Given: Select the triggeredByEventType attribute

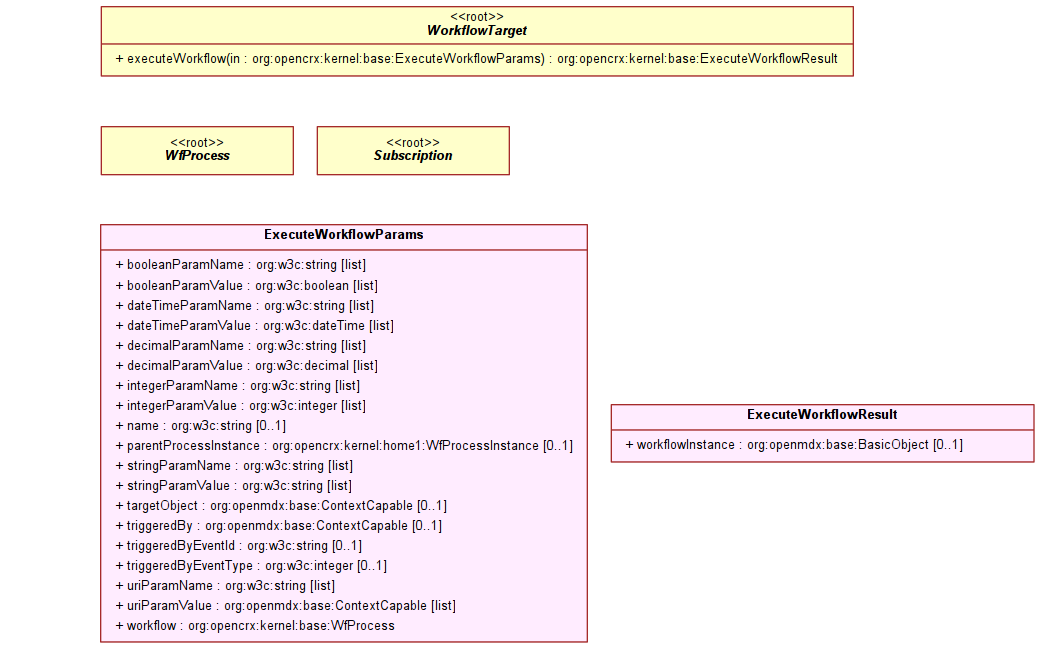Looking at the screenshot, I should (x=251, y=566).
